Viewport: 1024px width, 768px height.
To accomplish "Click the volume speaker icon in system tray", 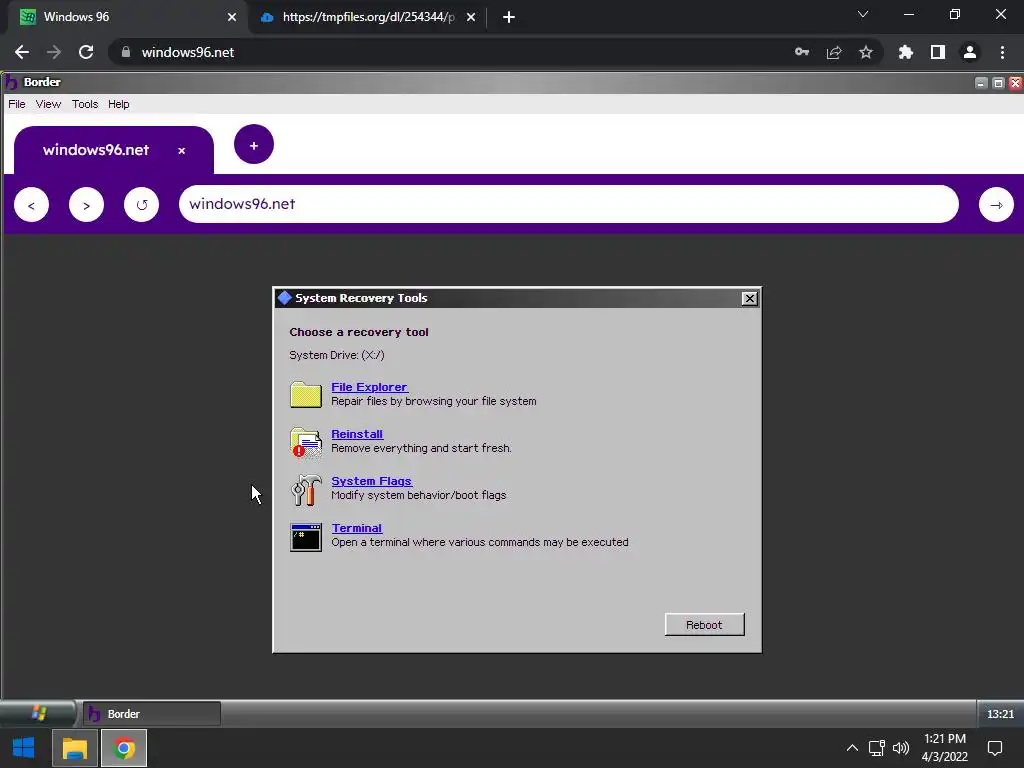I will tap(901, 748).
